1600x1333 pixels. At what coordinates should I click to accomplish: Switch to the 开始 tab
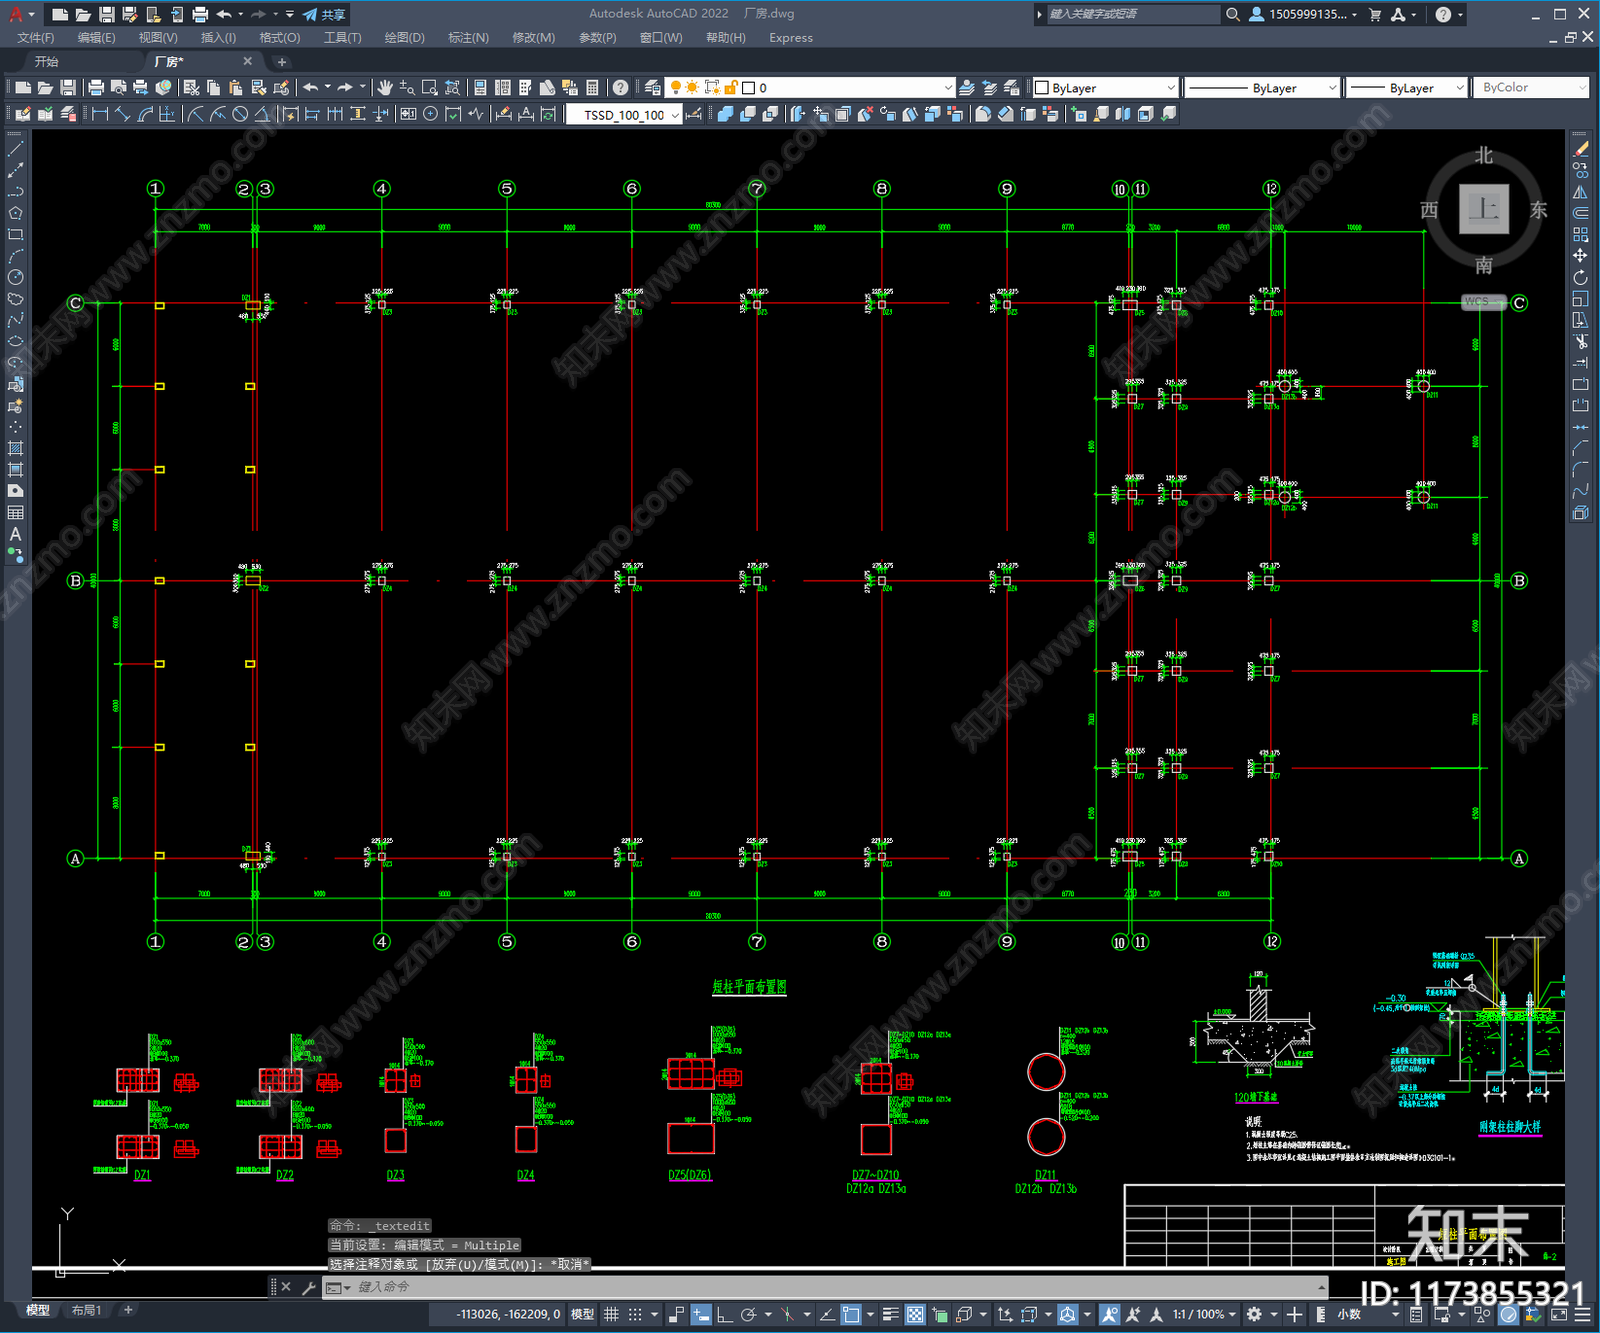(47, 62)
